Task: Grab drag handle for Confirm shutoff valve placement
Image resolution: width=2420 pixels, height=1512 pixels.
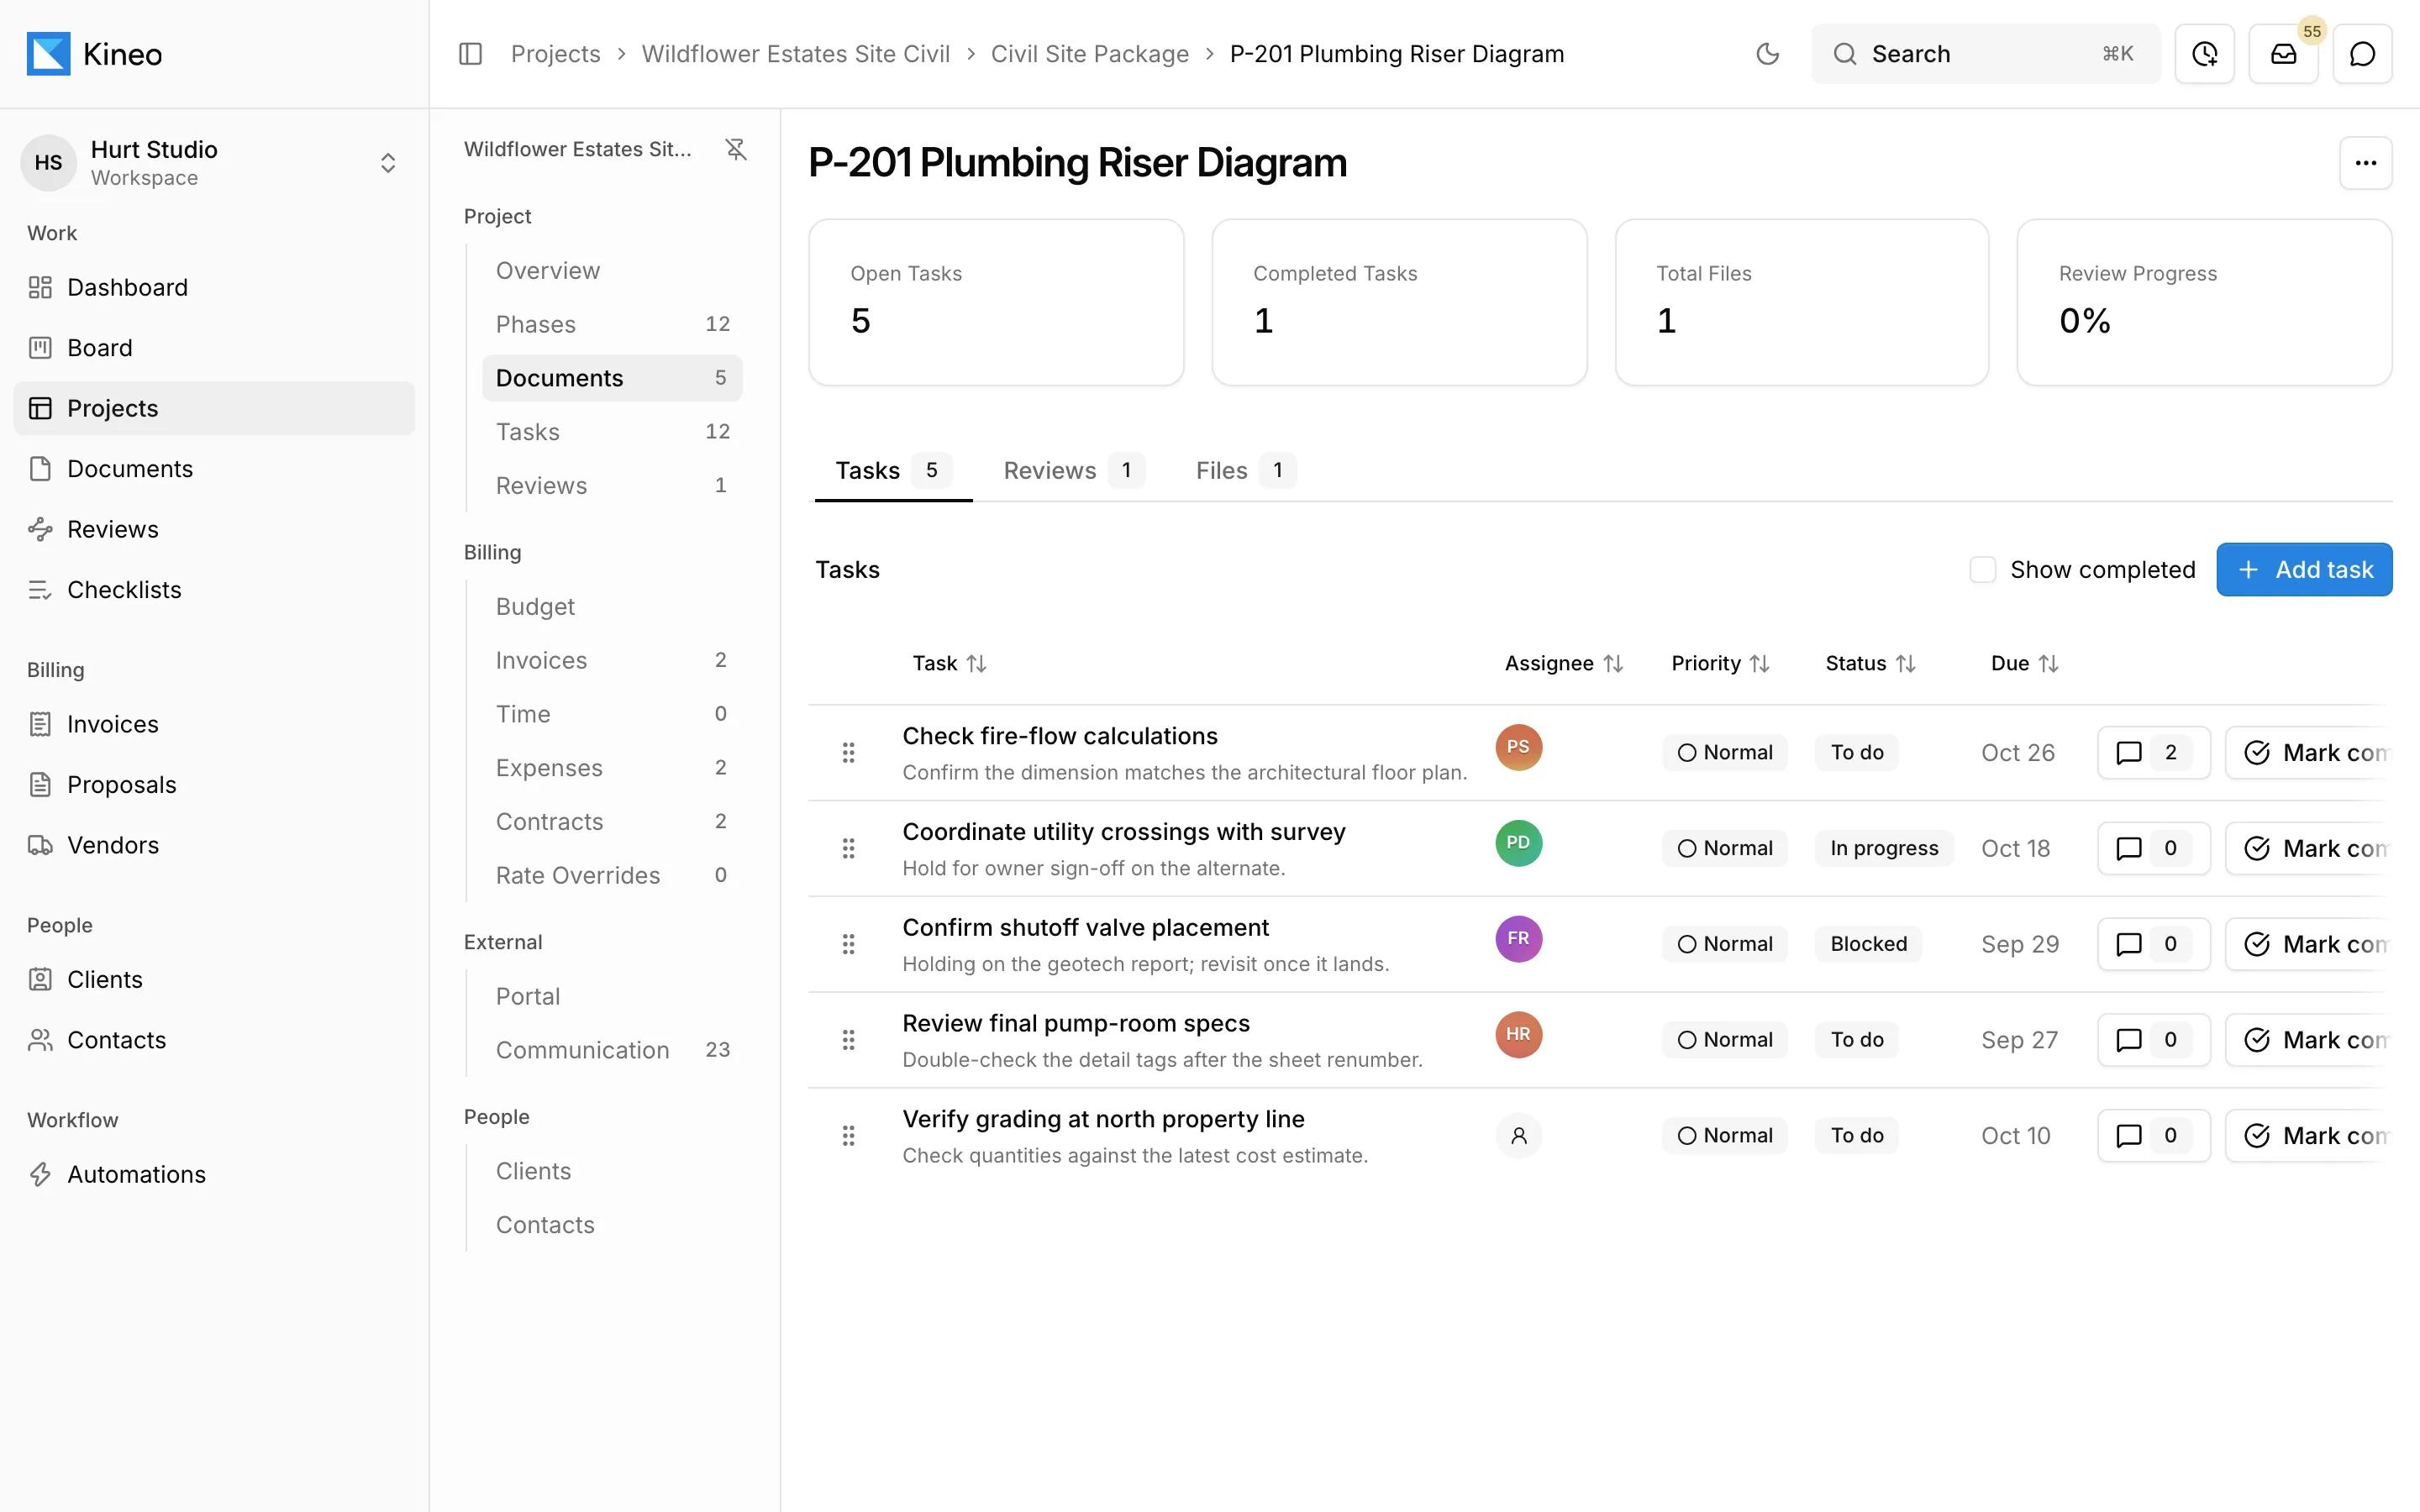Action: click(x=848, y=944)
